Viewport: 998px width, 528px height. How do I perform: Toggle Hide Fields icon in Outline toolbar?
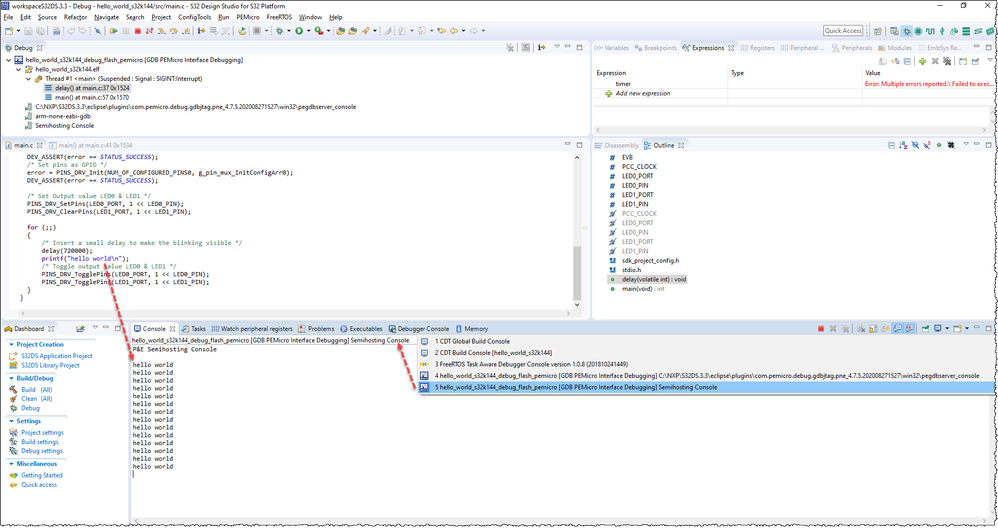[915, 145]
